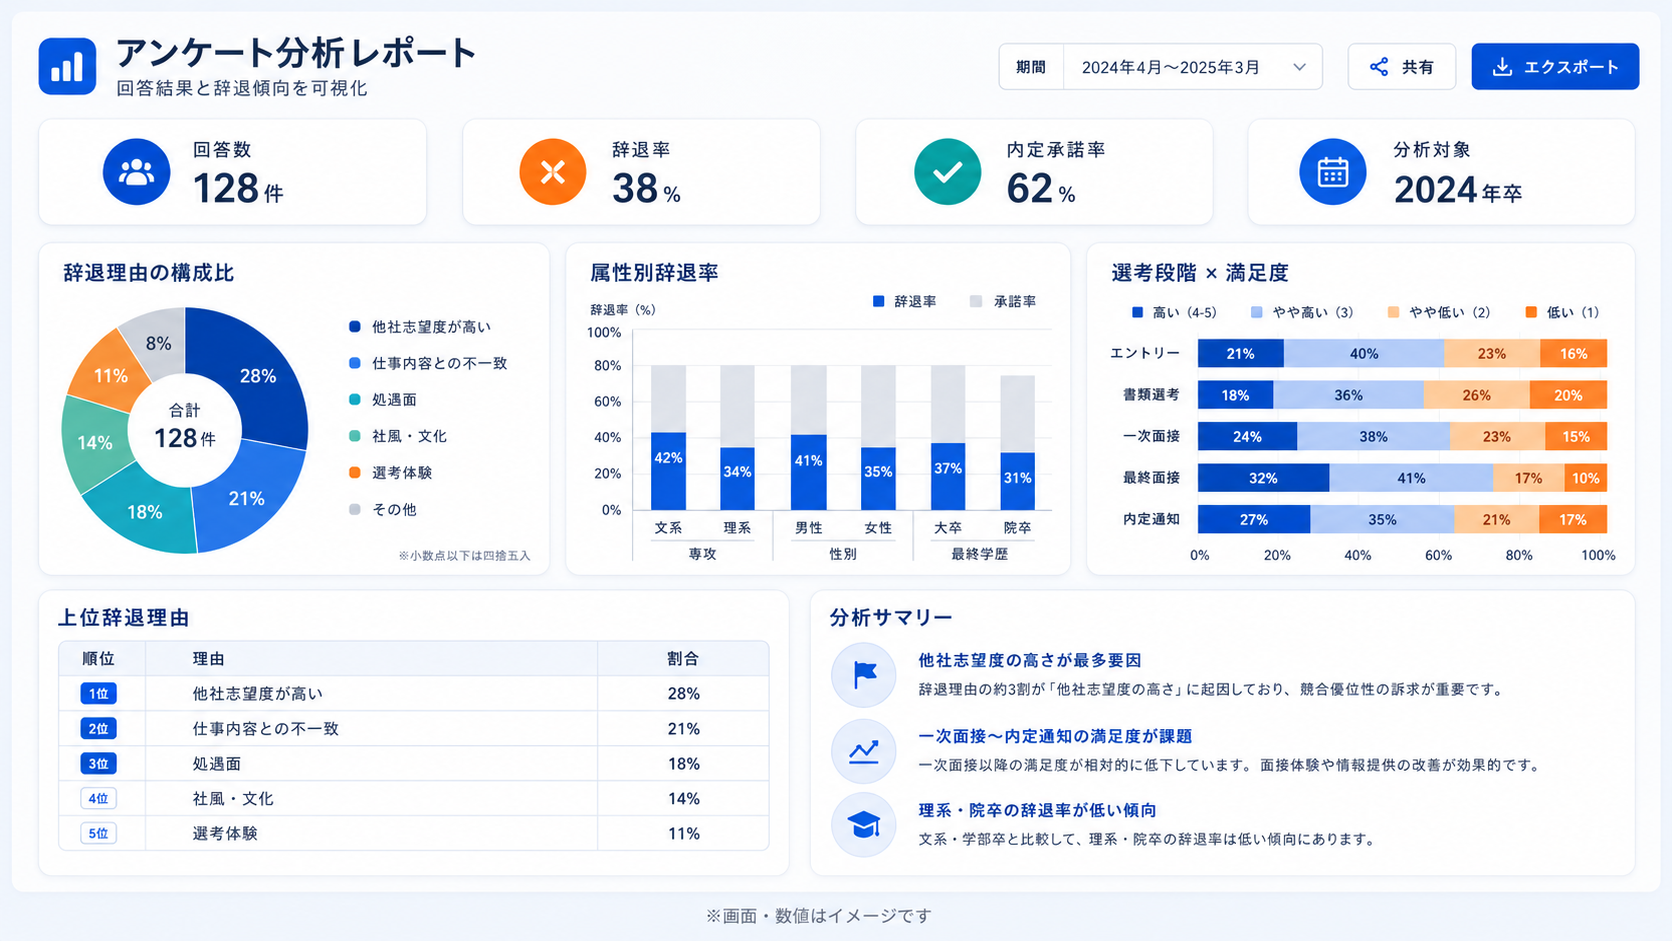Click the trend line chart icon in summary
The image size is (1672, 941).
[864, 750]
